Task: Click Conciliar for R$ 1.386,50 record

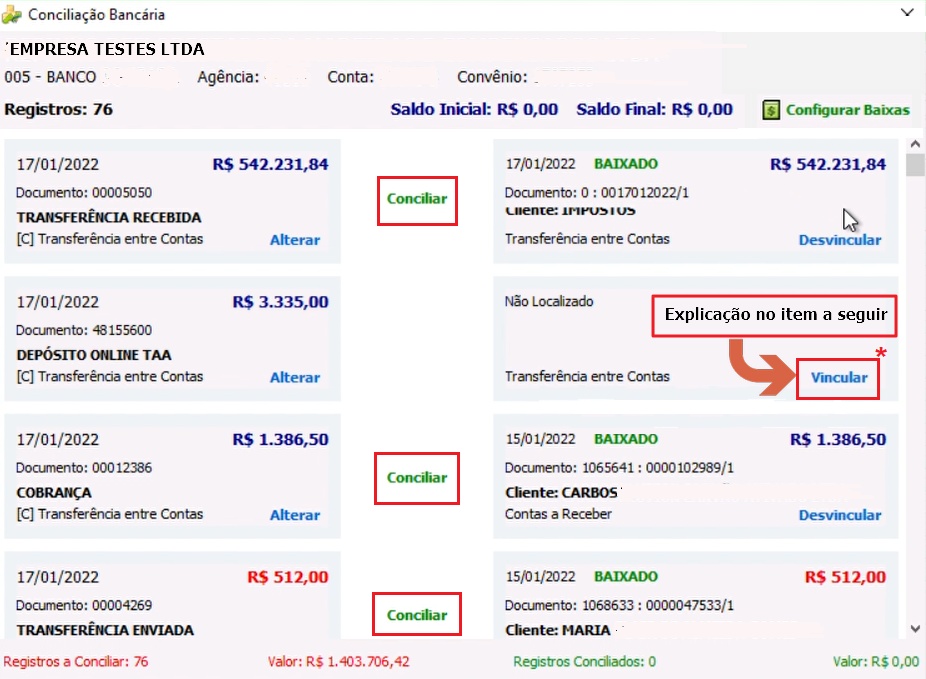Action: point(417,478)
